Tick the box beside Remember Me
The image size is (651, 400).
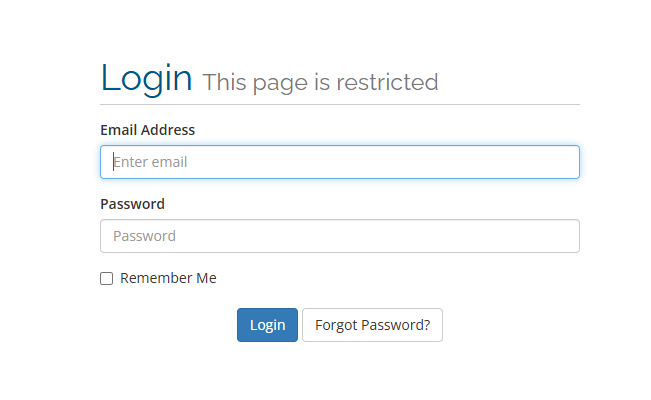tap(107, 279)
